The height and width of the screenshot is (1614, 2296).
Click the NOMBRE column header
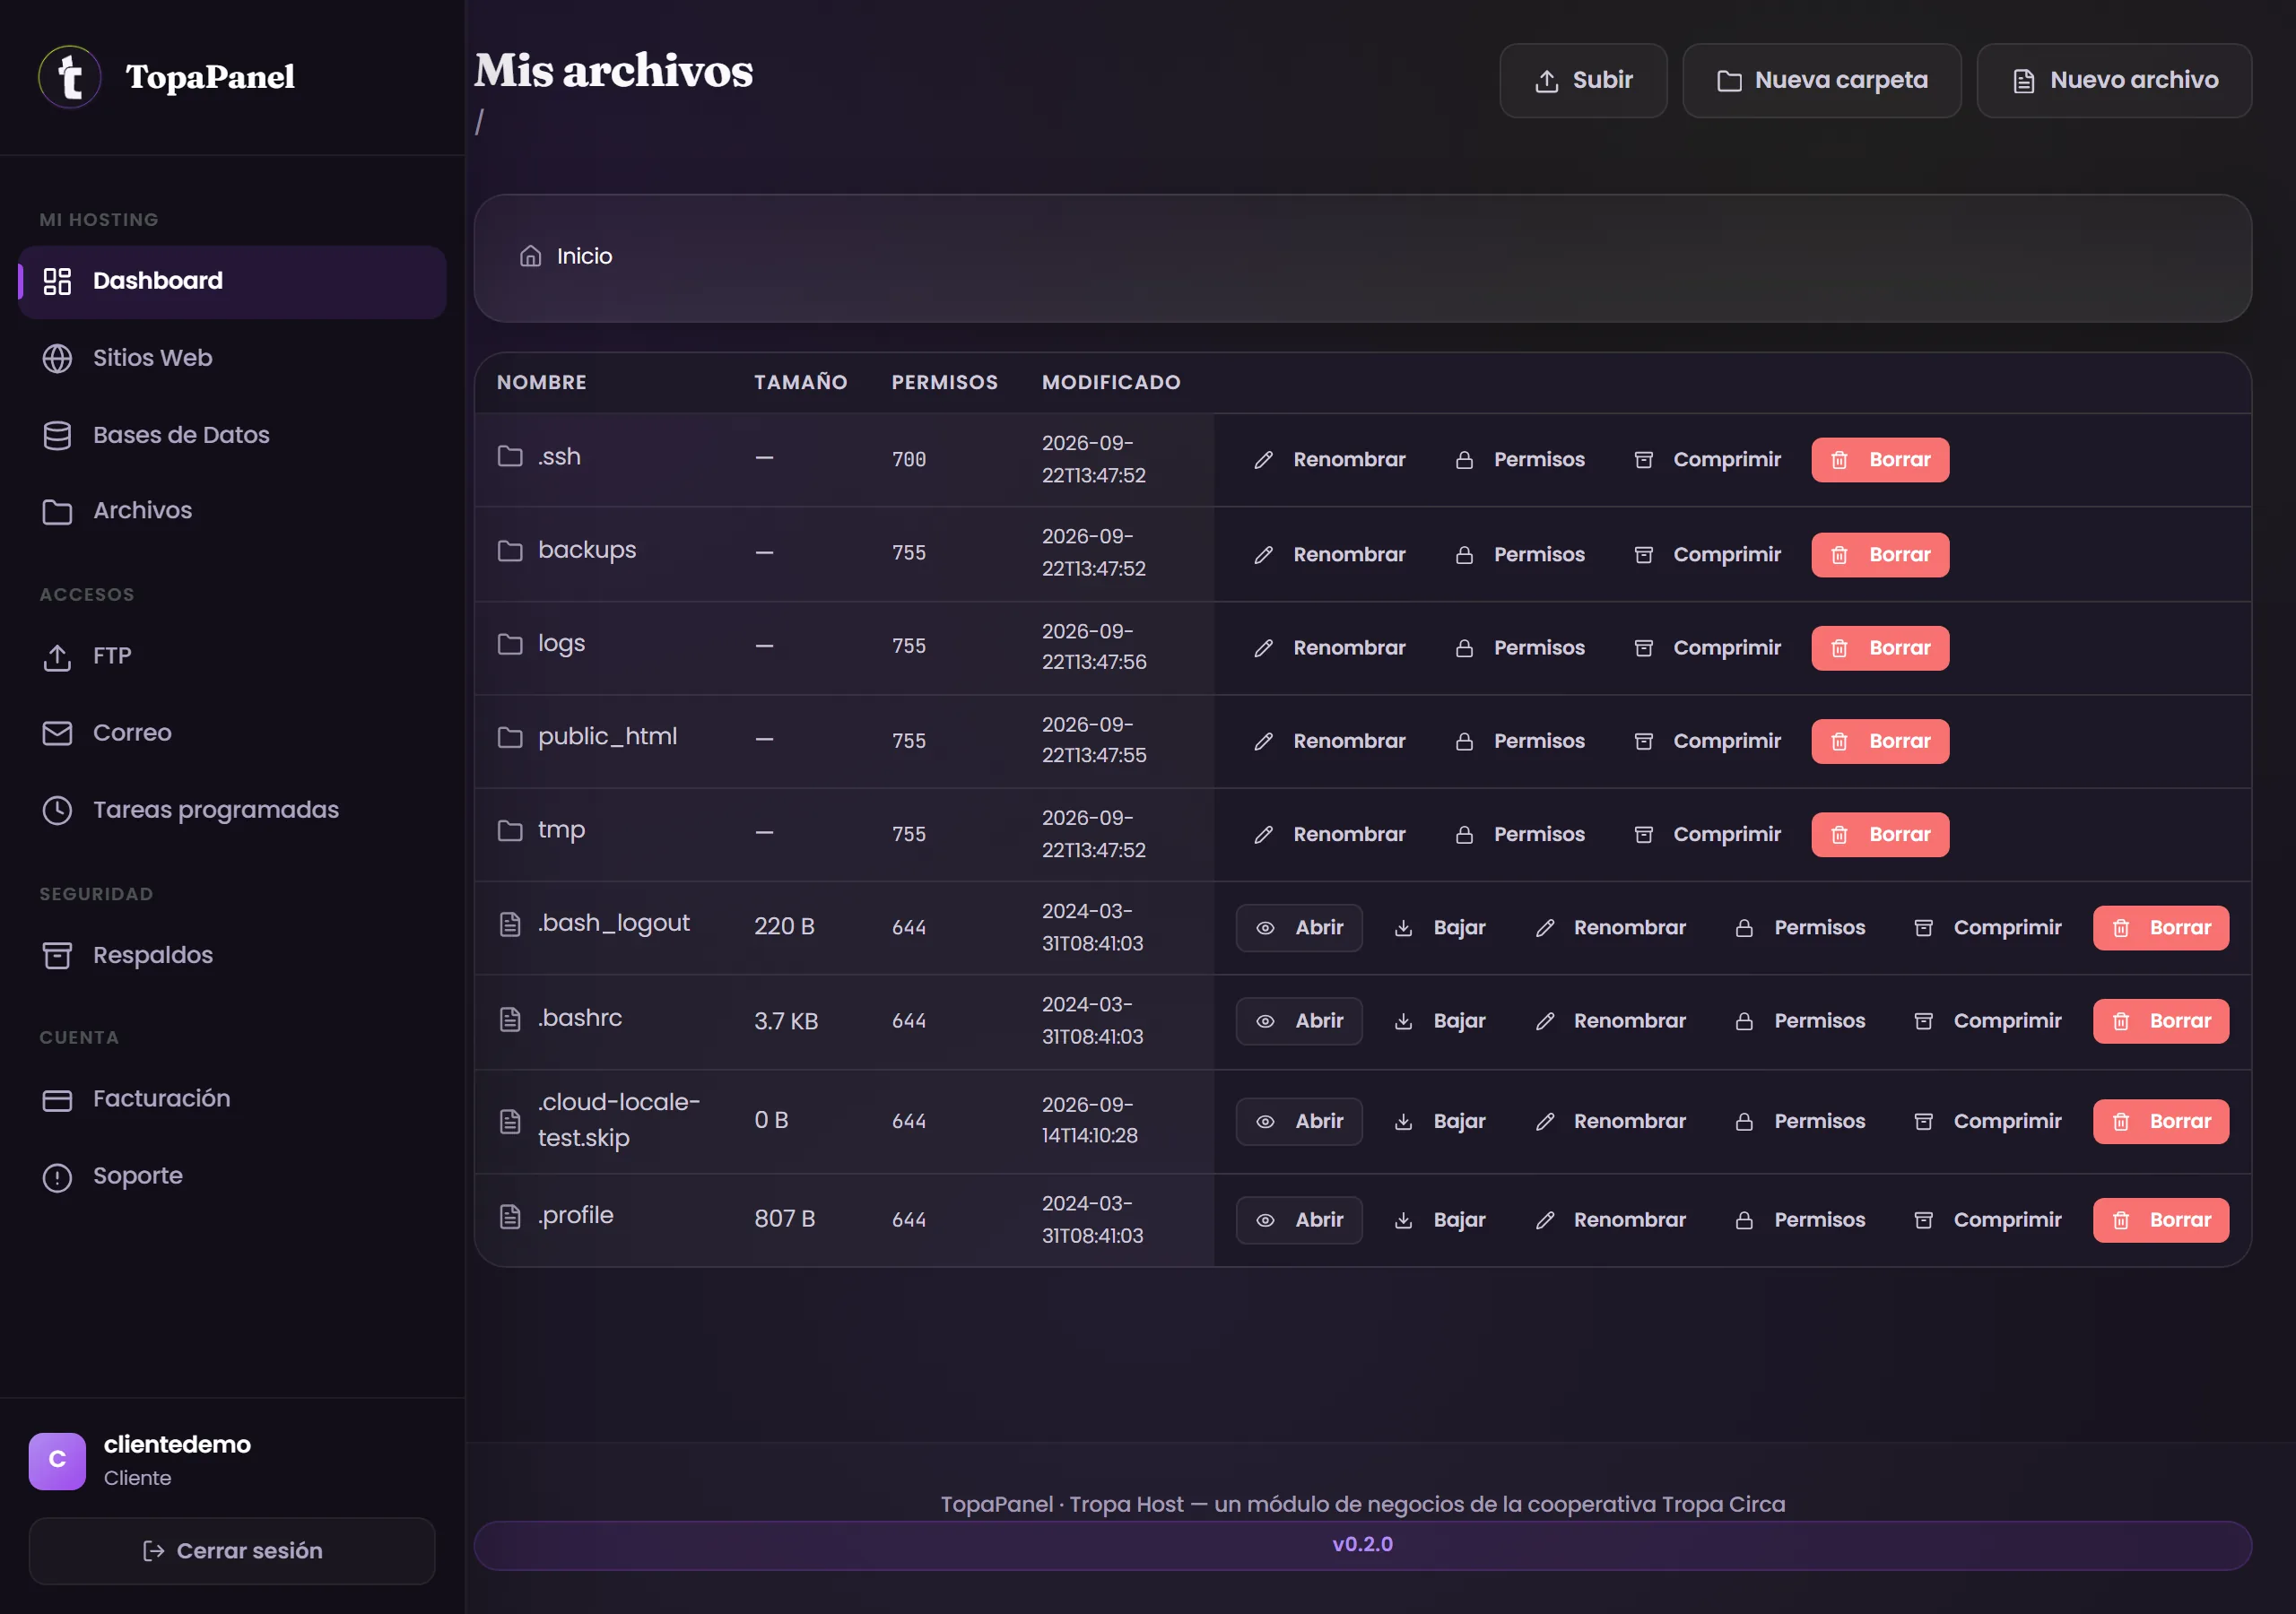[x=542, y=382]
